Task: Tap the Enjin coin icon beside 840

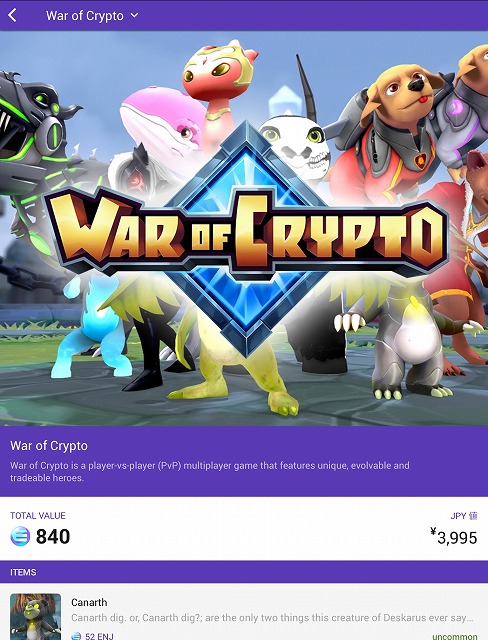Action: 20,536
